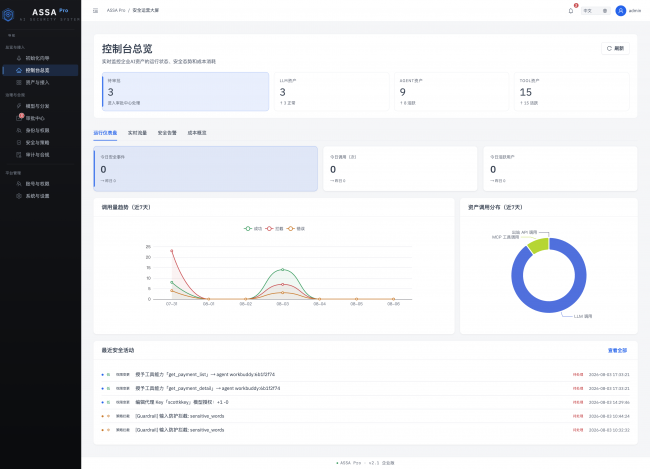Click the 待处理 tag on the get_payment_list row
650x469 pixels.
point(578,374)
